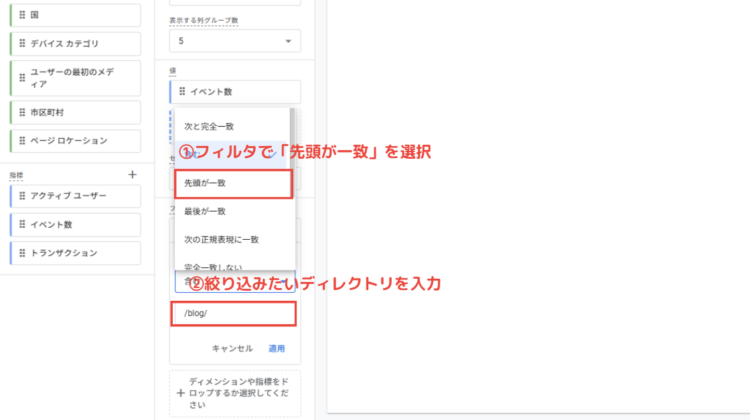Click the drag handle next to ユーザーの最初のメディア
Screen dimensions: 750x420
(x=22, y=77)
